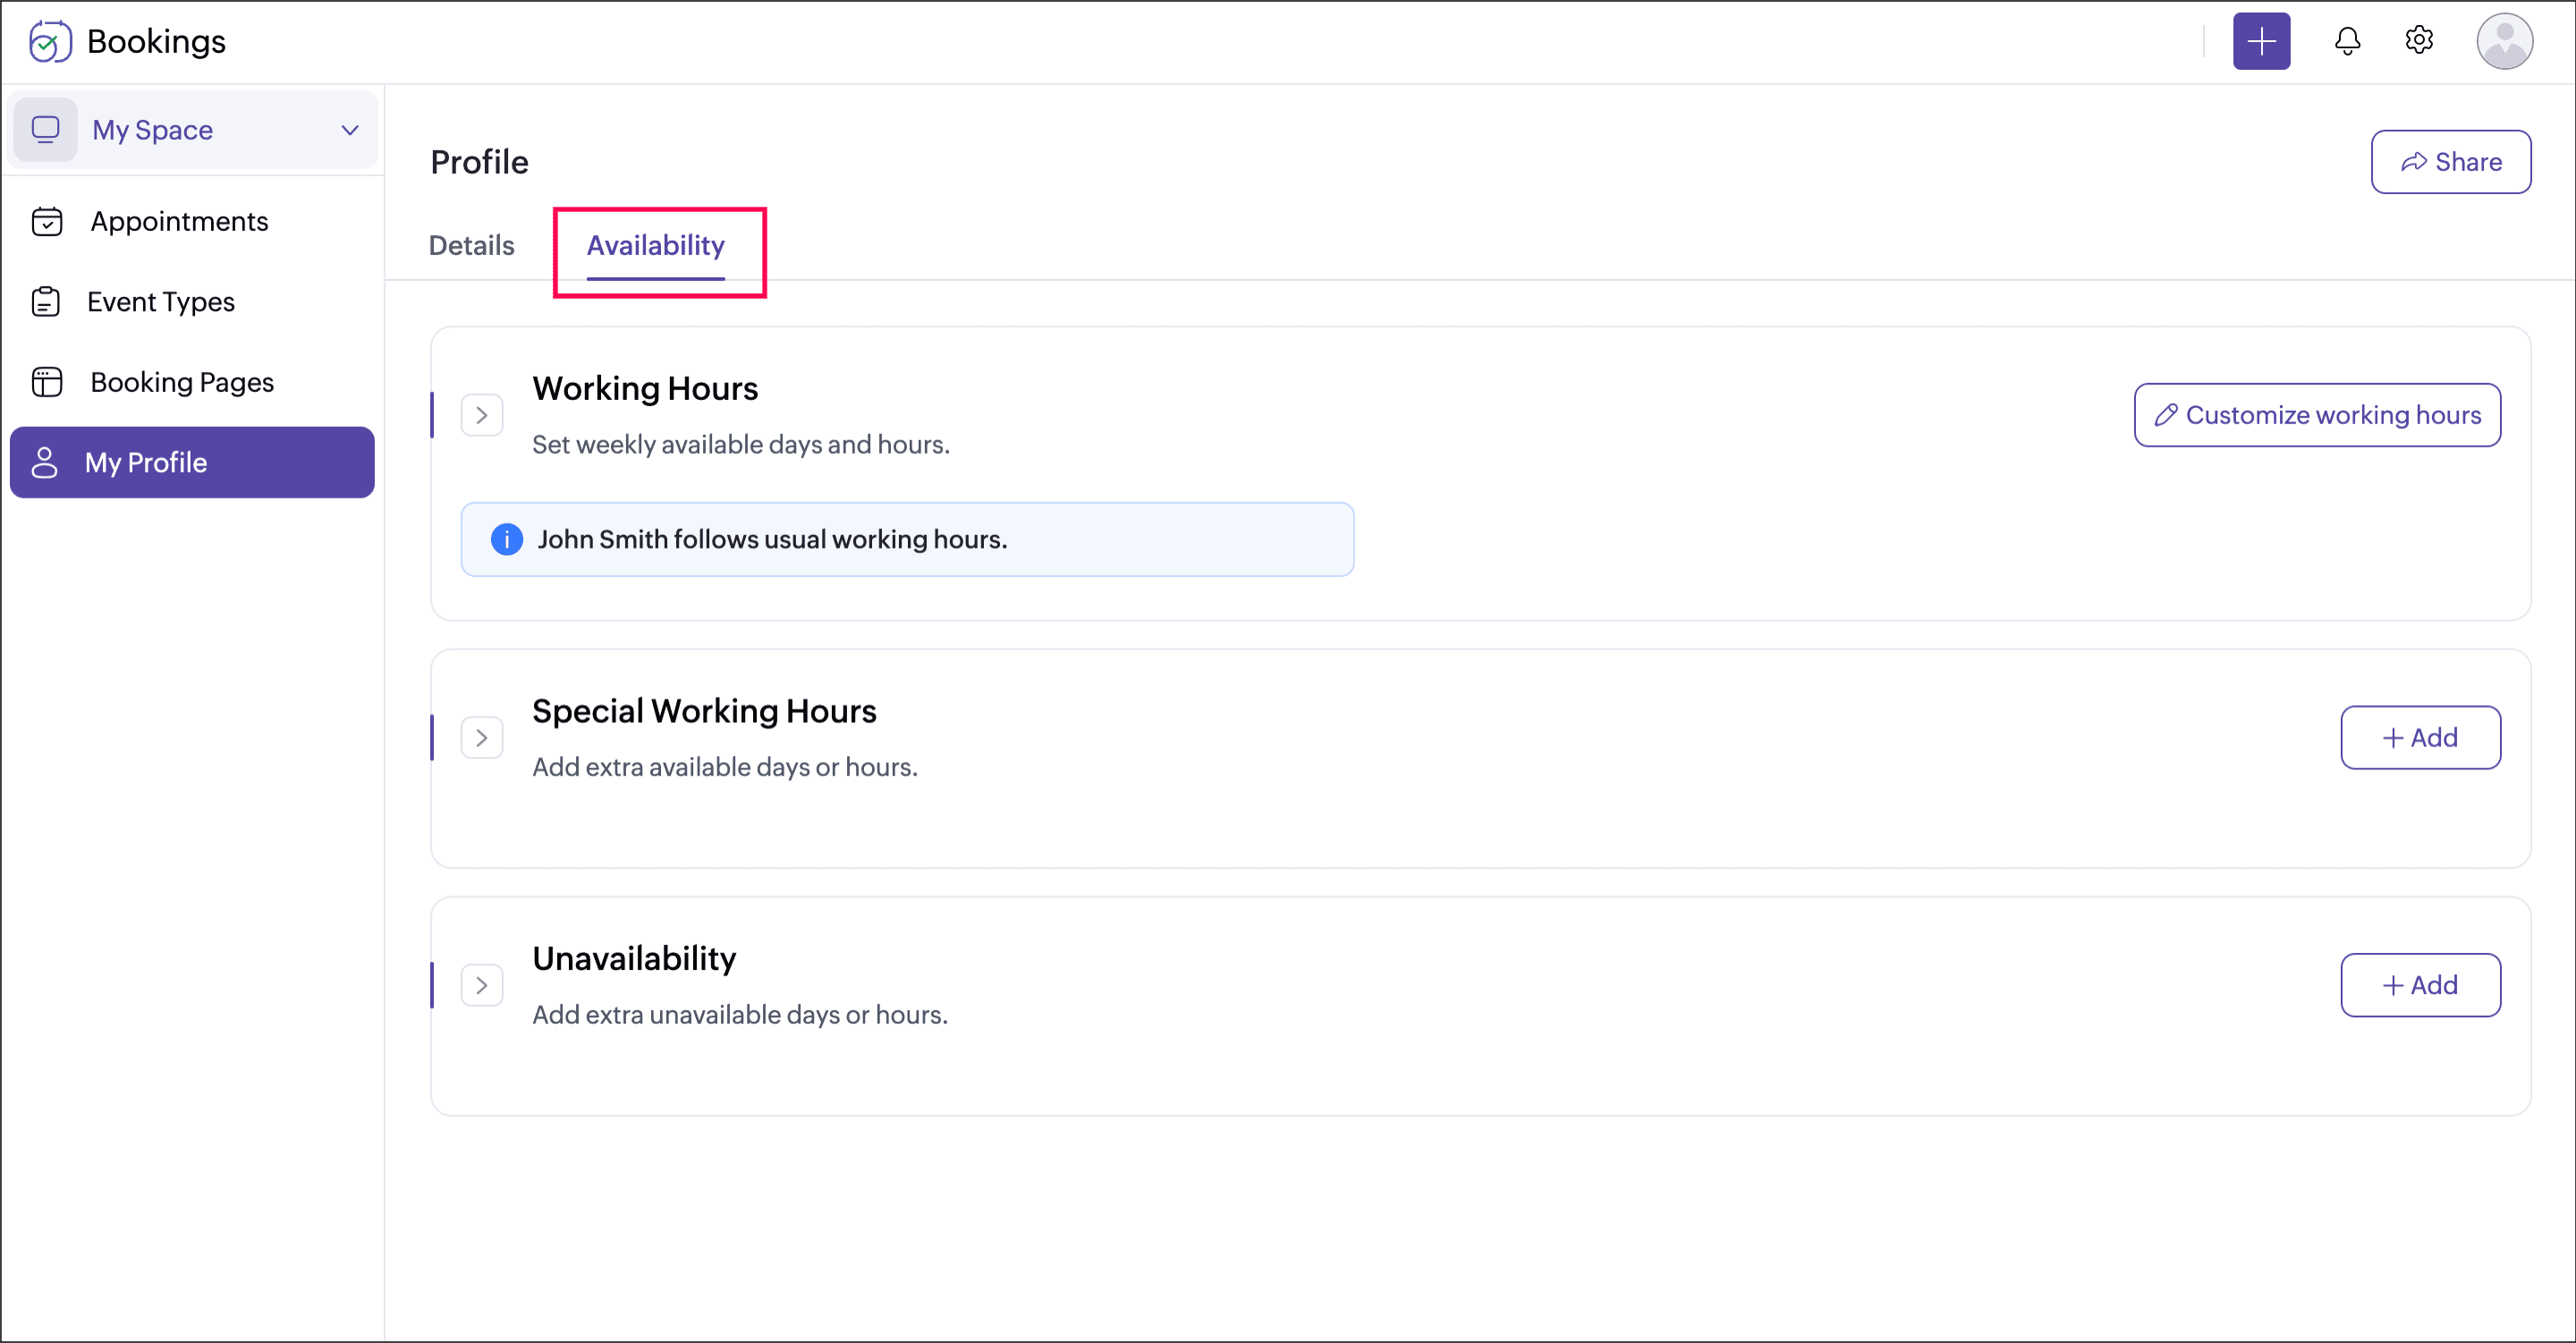Screen dimensions: 2576x1343
Task: Click 'Add extra available days or hours.' text
Action: click(x=725, y=767)
